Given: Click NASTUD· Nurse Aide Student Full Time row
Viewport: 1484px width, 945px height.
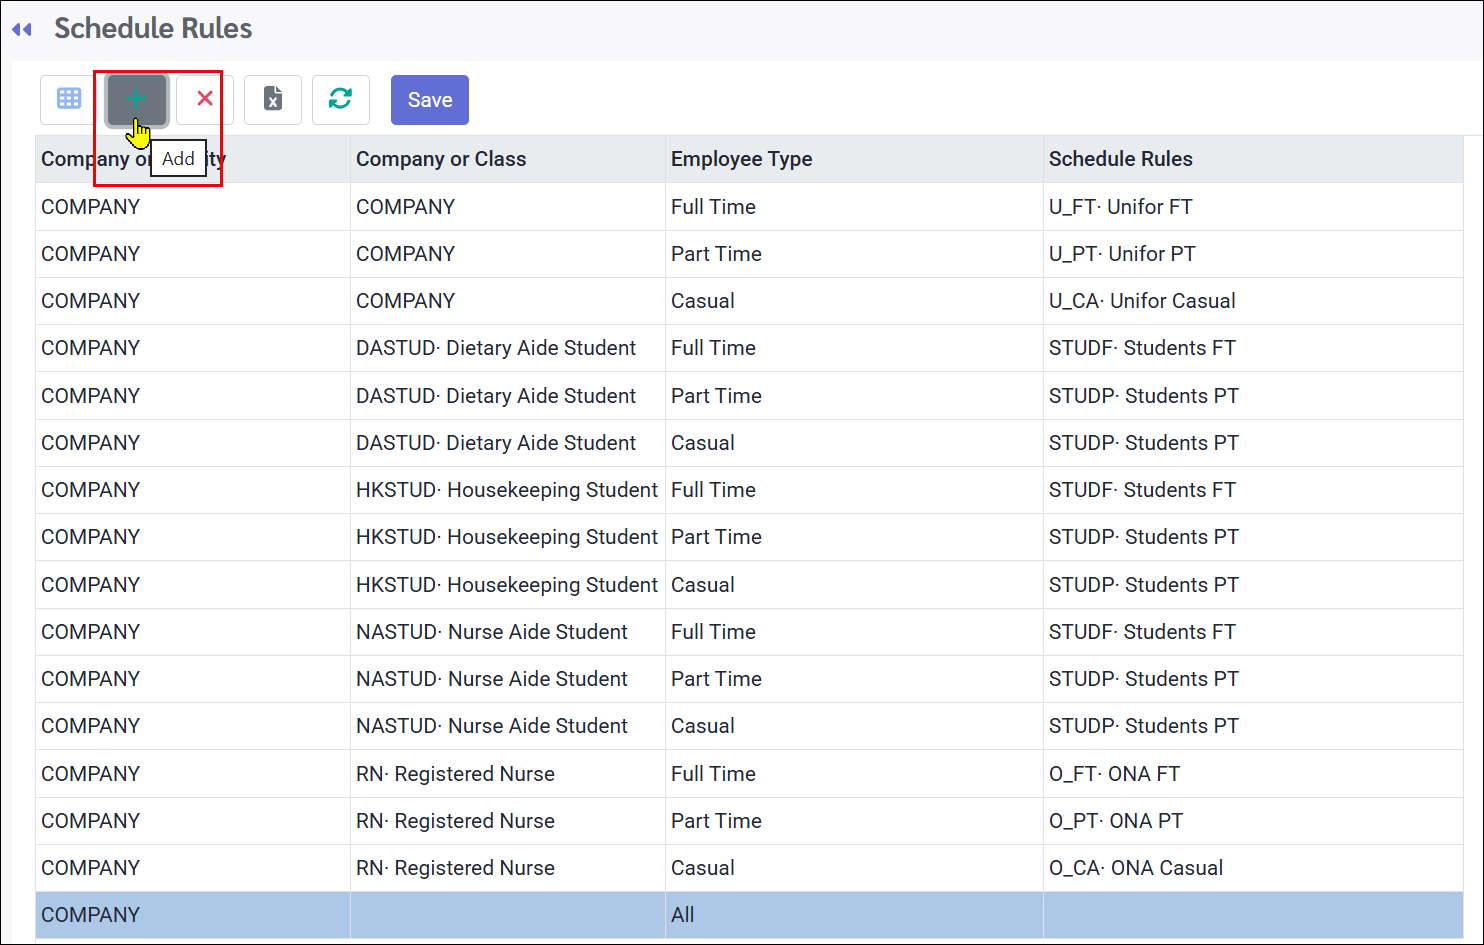Looking at the screenshot, I should pos(749,632).
